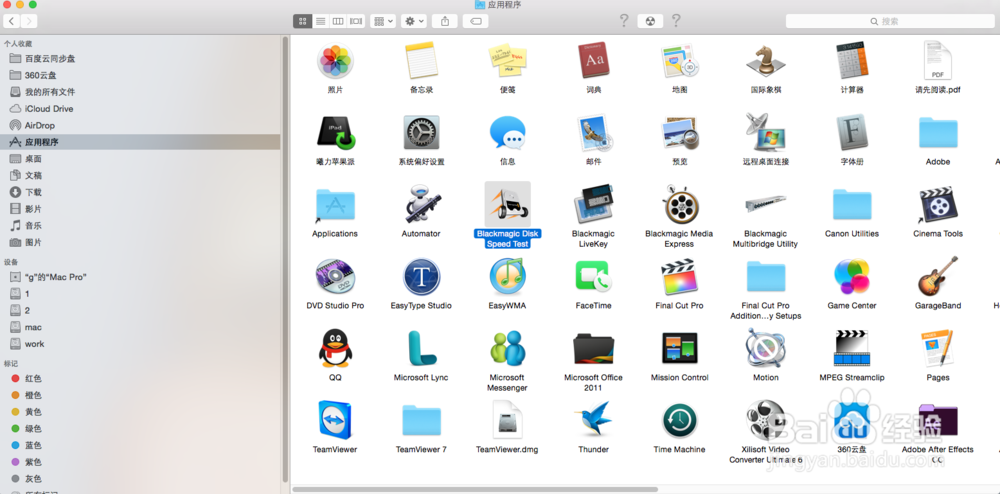Open the Motion app
The height and width of the screenshot is (494, 1000).
coord(765,349)
